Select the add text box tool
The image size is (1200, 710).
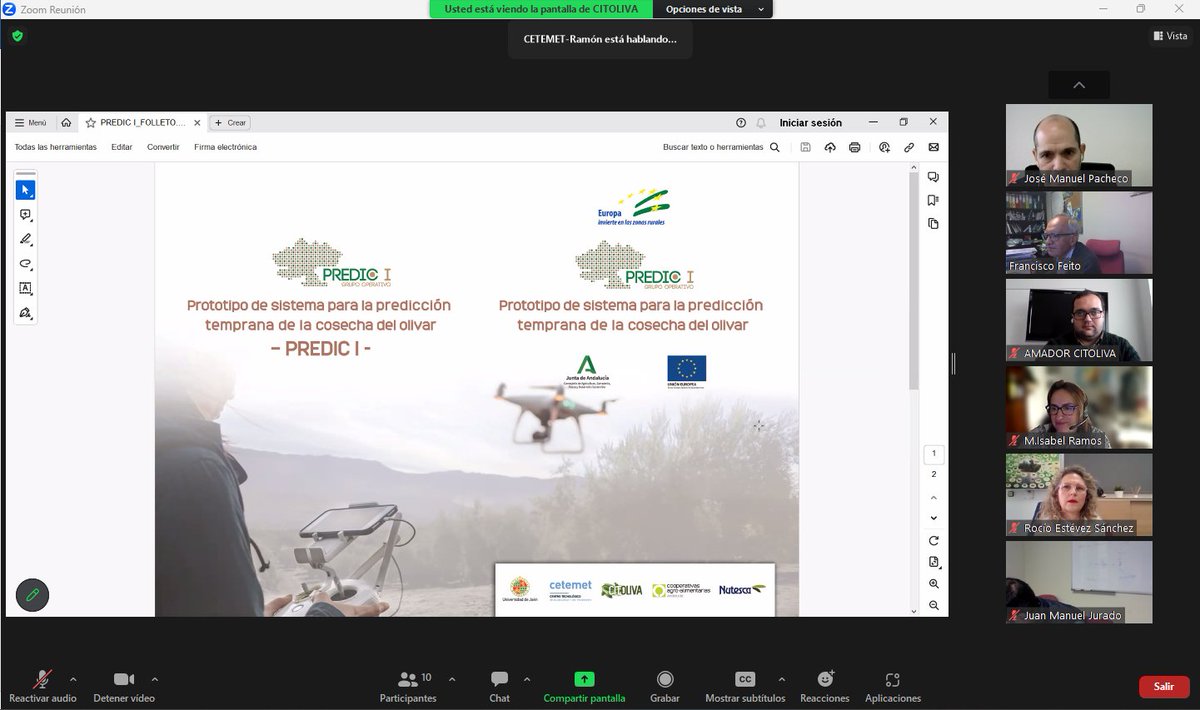pyautogui.click(x=26, y=288)
